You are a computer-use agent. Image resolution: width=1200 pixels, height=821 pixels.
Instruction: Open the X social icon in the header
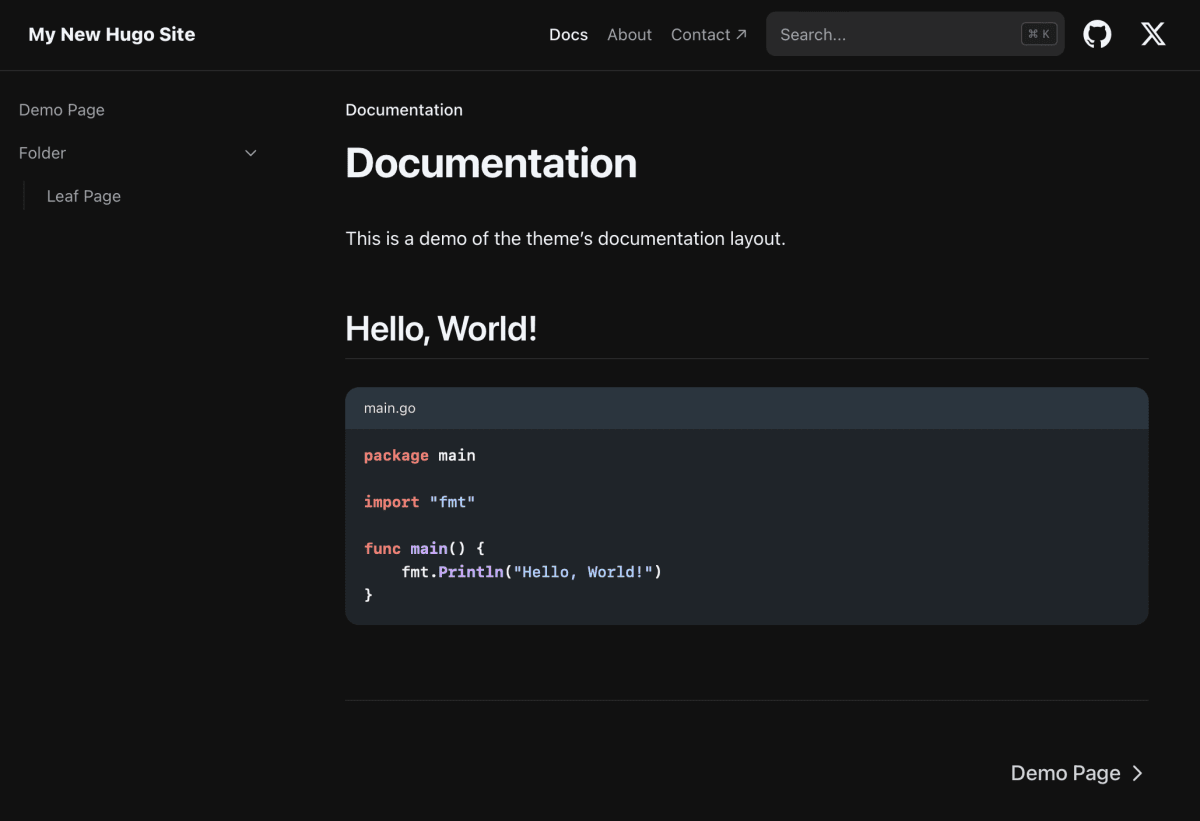(x=1153, y=34)
